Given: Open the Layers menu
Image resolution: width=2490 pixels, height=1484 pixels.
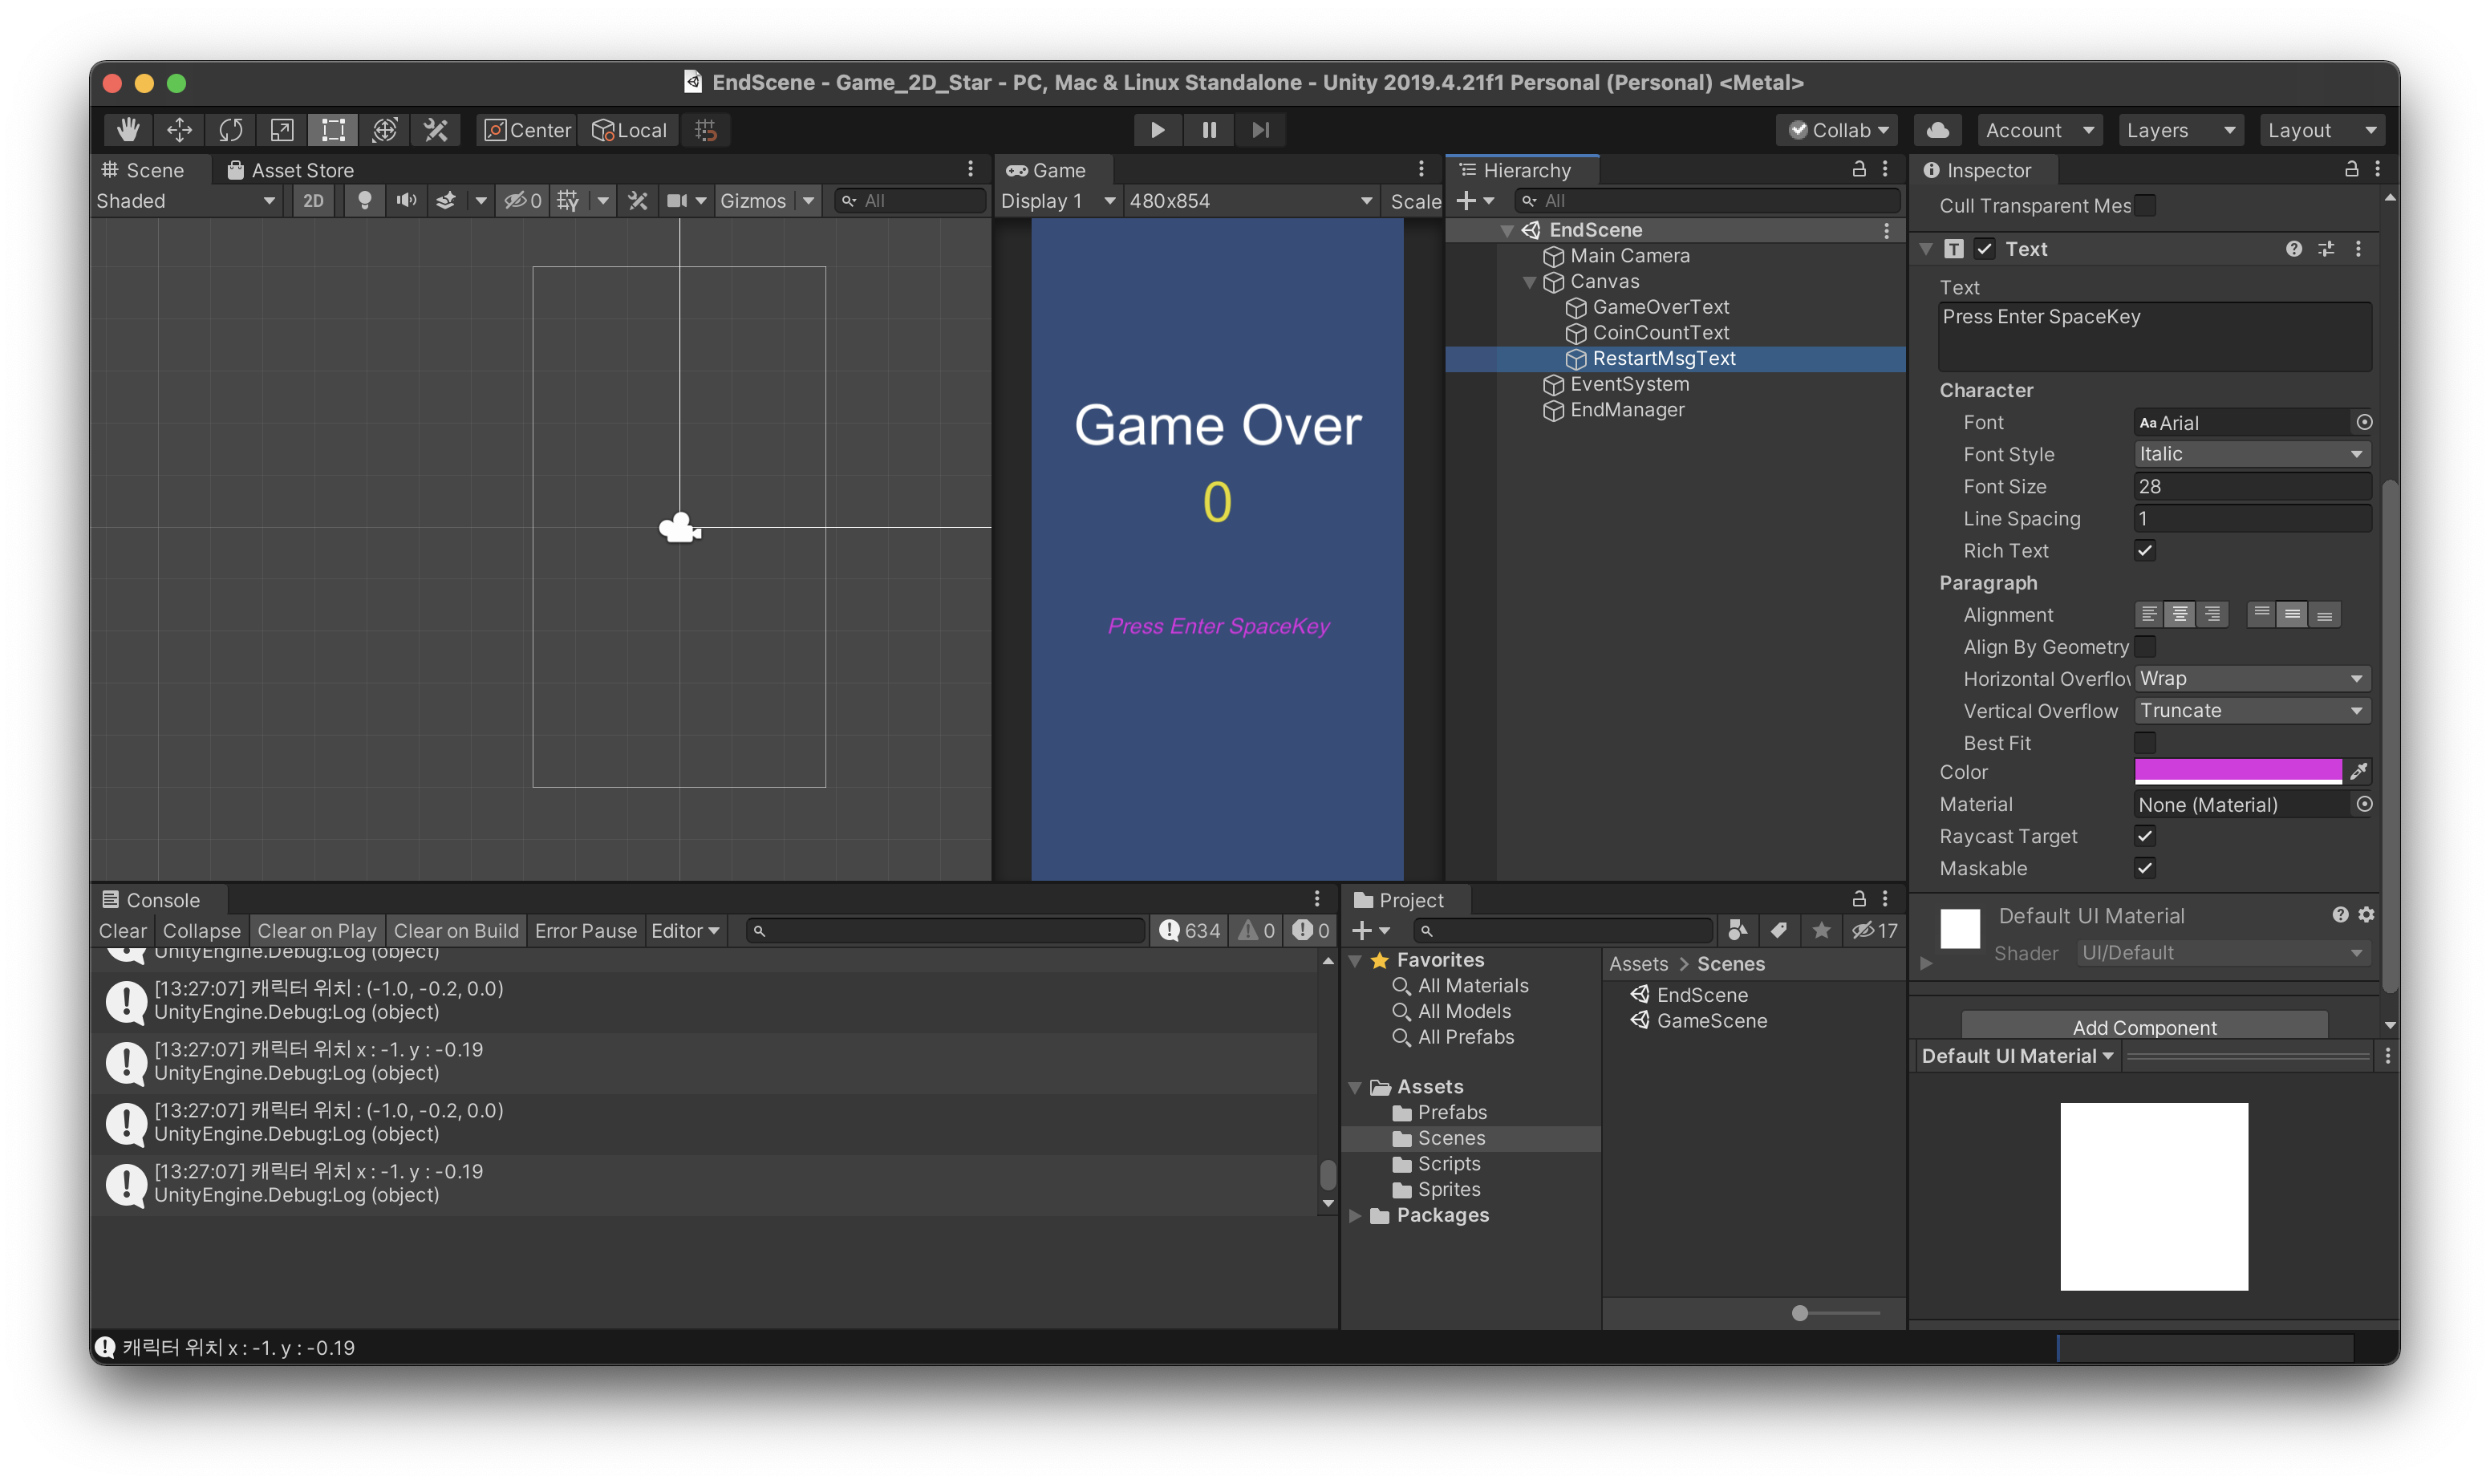Looking at the screenshot, I should (2179, 130).
